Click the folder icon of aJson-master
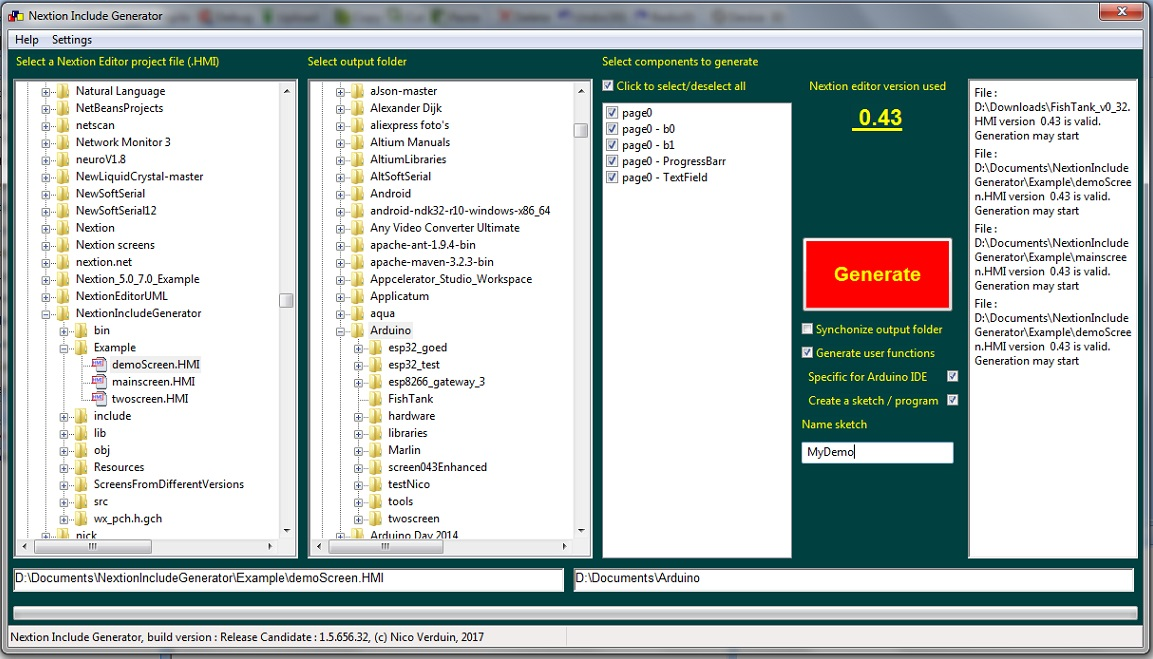This screenshot has height=659, width=1153. (x=357, y=91)
